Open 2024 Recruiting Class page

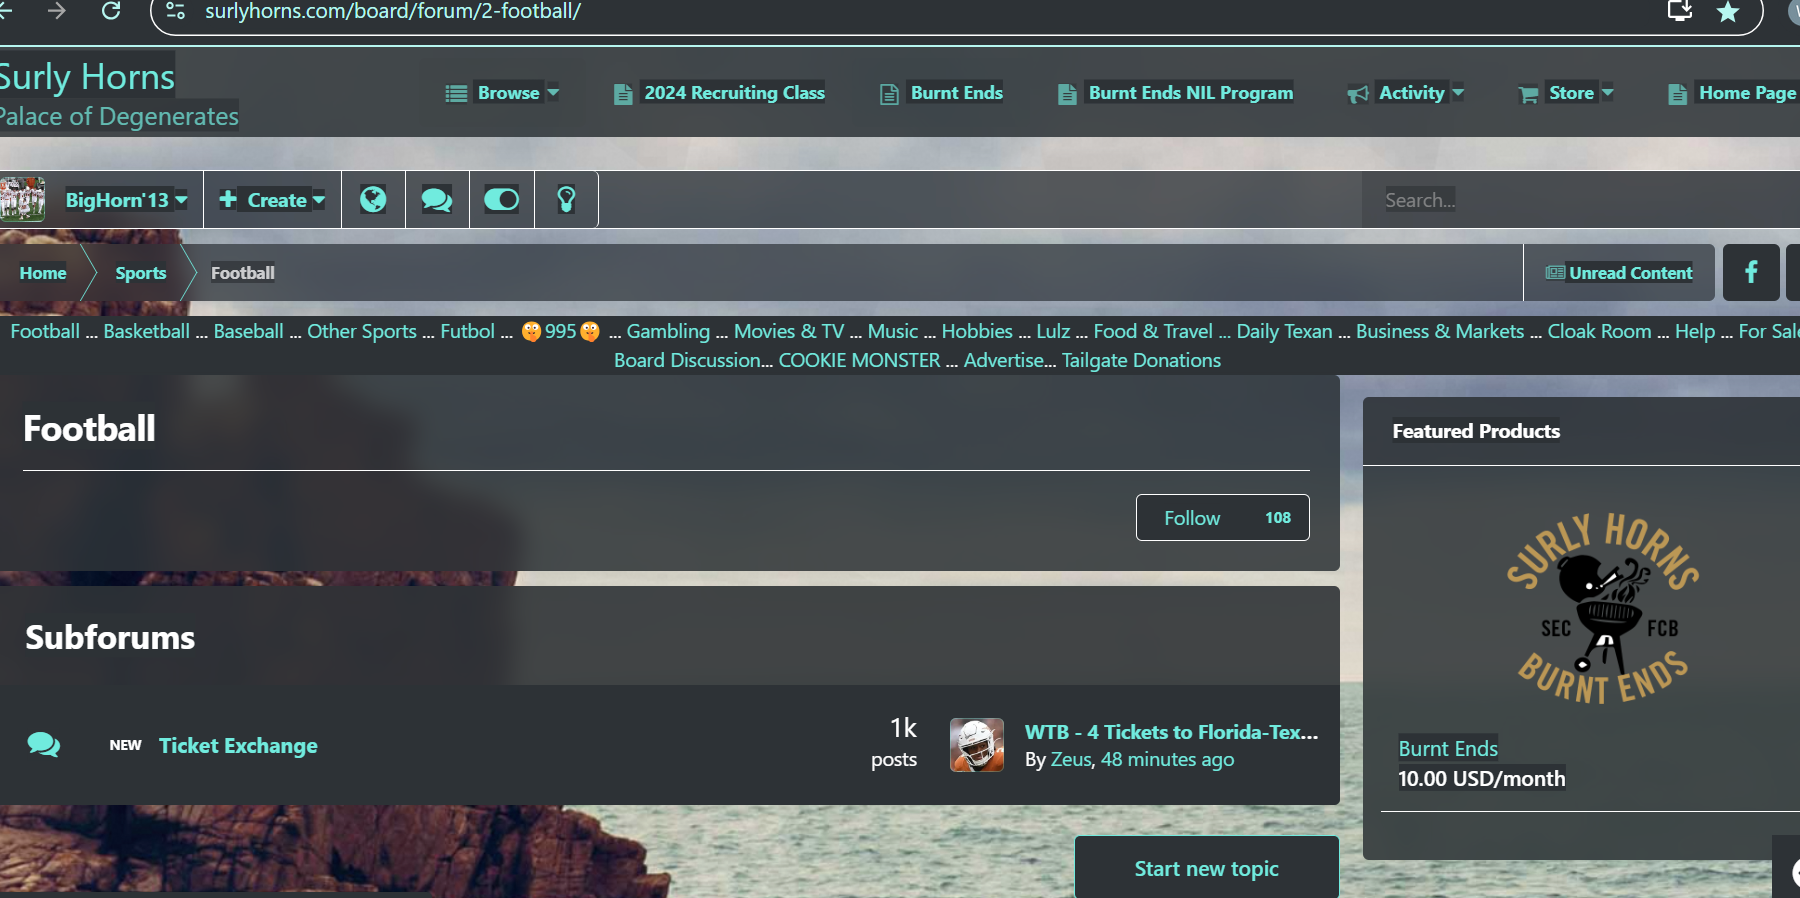tap(720, 93)
